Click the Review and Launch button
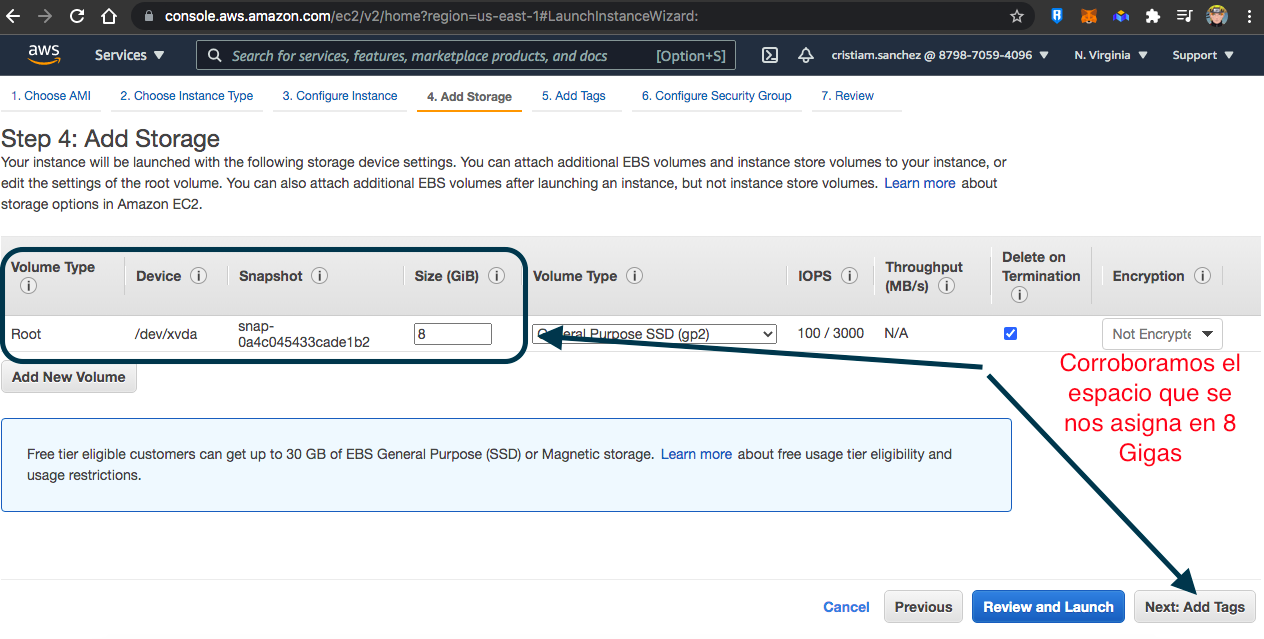 click(1048, 607)
